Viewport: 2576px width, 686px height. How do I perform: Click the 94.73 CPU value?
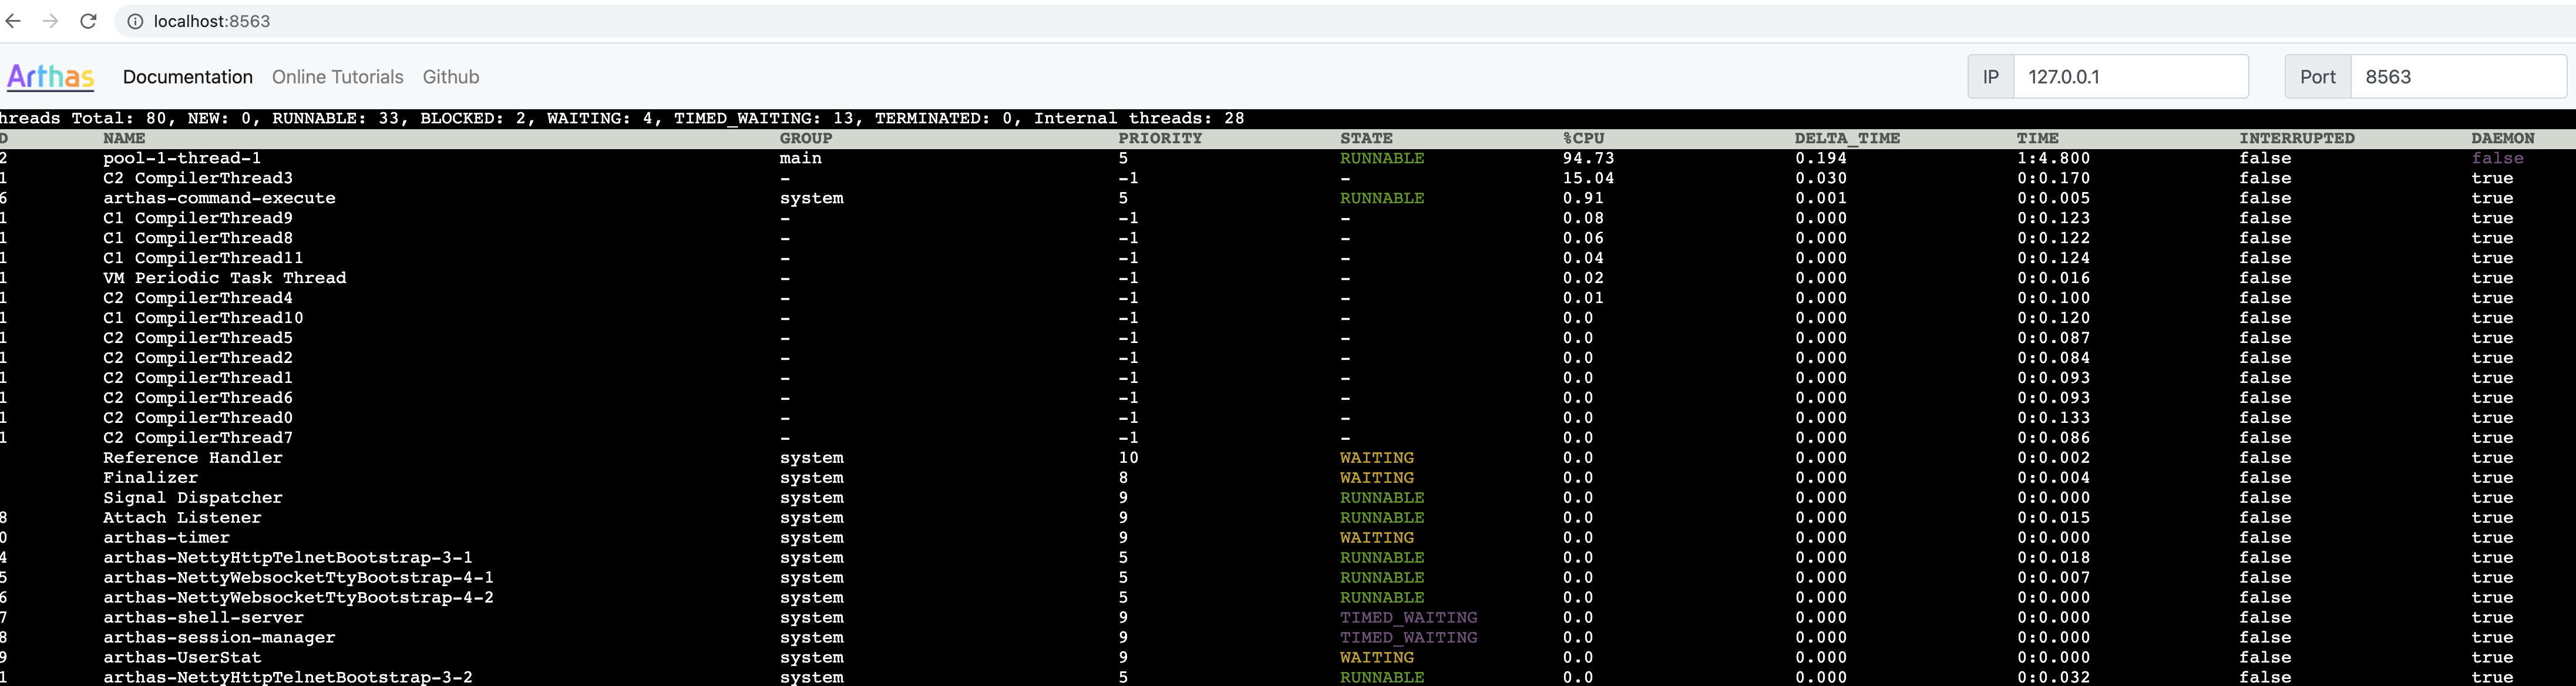click(1588, 158)
